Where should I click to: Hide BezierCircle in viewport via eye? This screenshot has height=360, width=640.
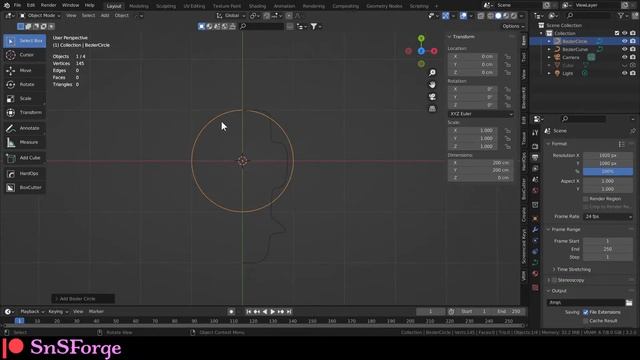click(x=624, y=41)
